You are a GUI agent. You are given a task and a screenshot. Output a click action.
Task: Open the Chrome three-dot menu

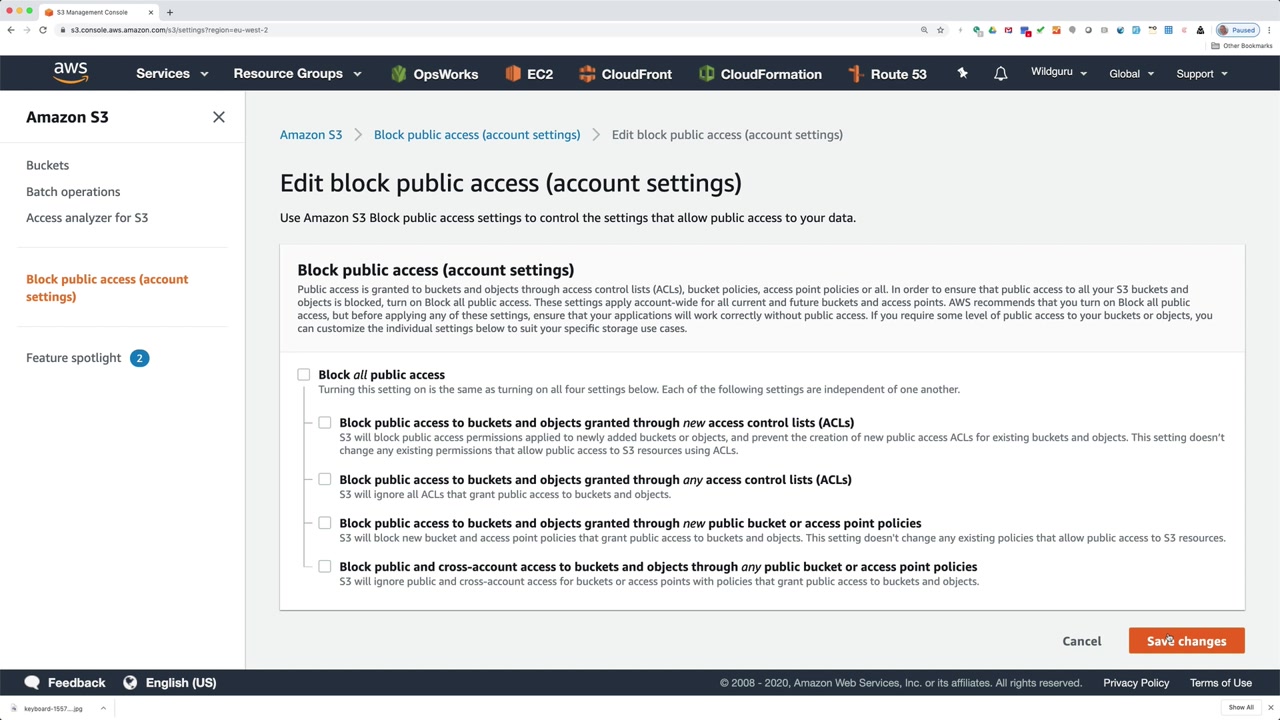[1267, 30]
